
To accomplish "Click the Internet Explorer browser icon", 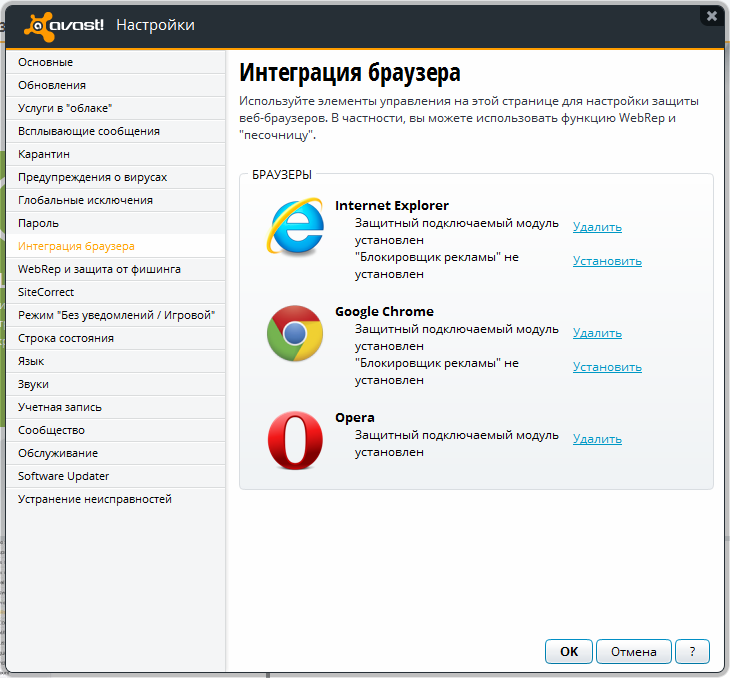I will tap(295, 226).
